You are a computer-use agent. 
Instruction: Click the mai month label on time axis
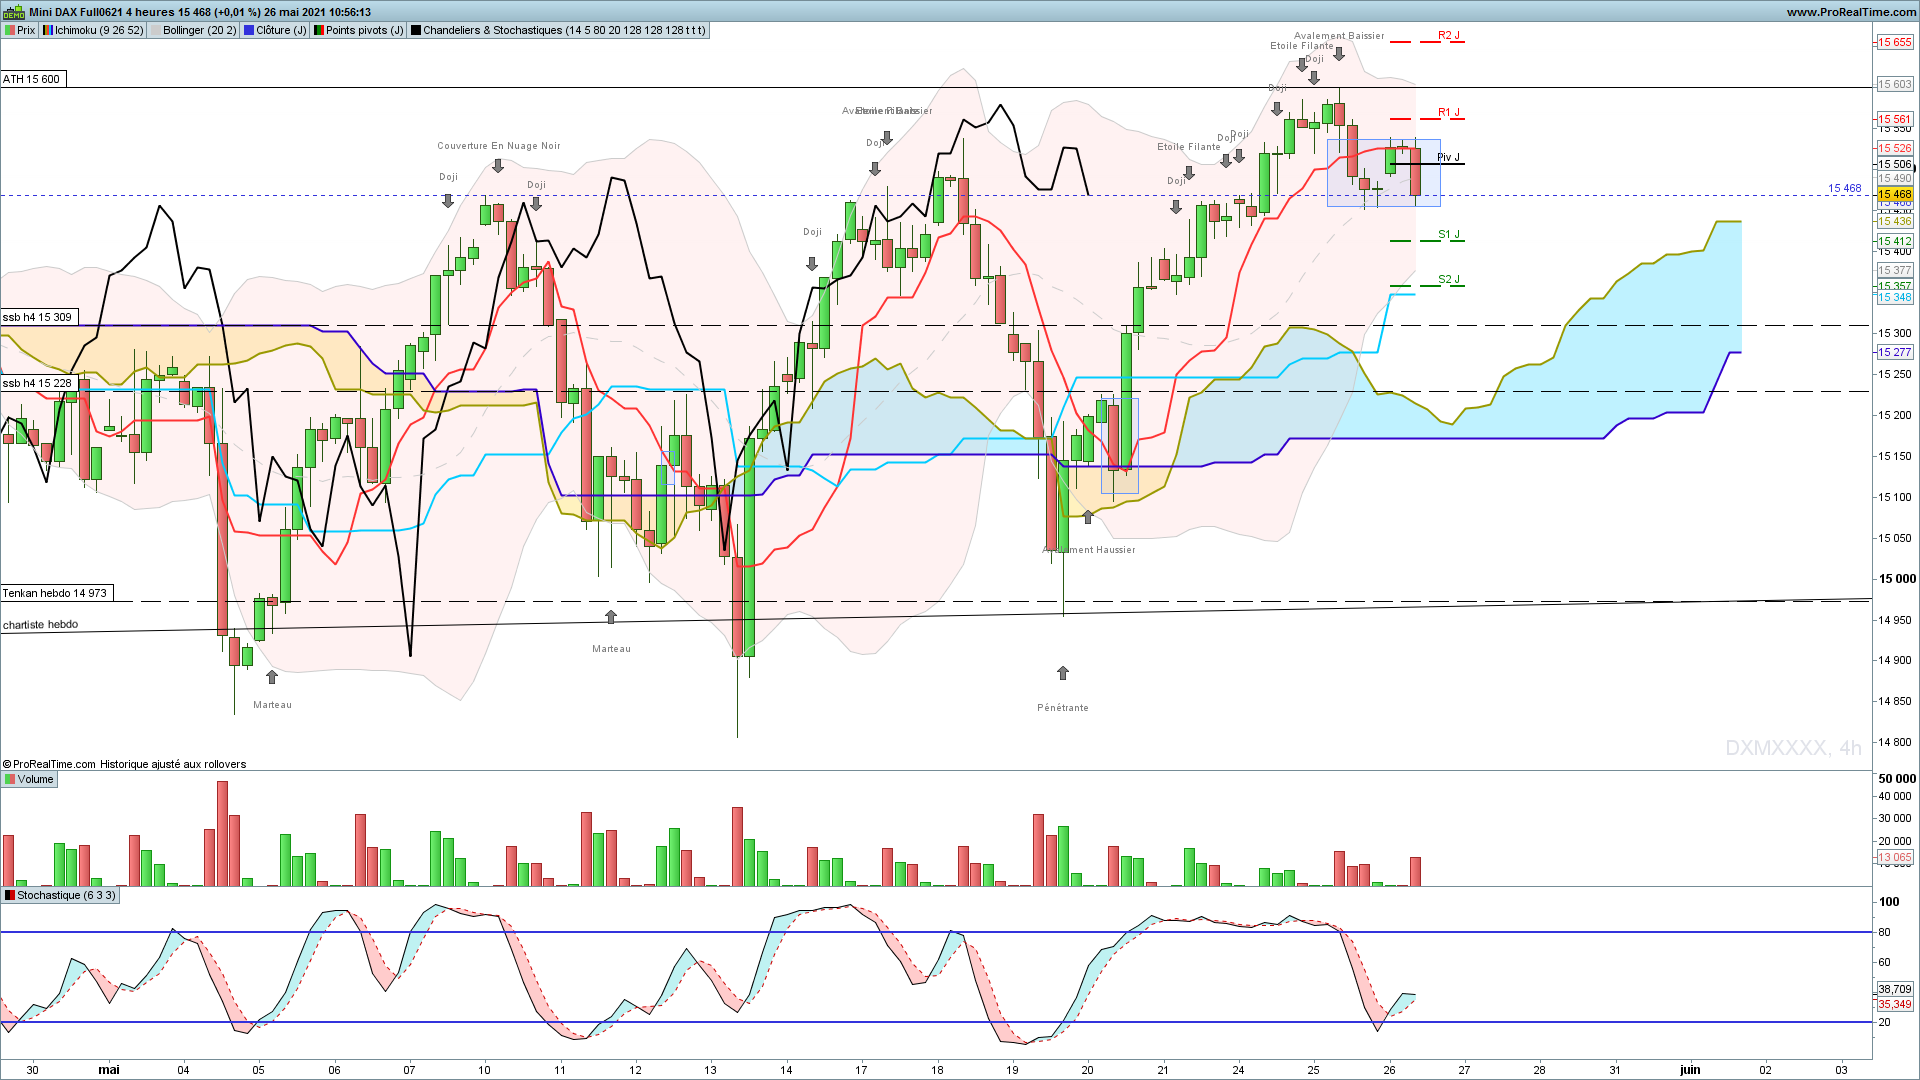point(109,1070)
